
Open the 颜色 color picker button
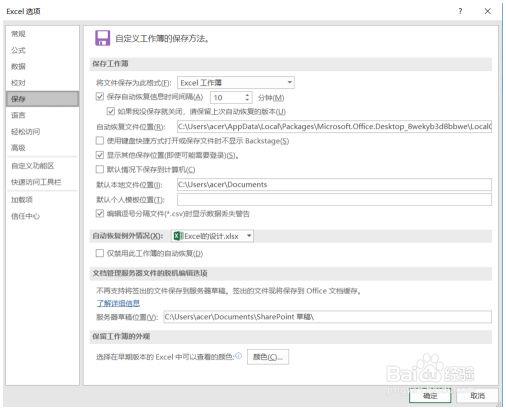pyautogui.click(x=268, y=357)
